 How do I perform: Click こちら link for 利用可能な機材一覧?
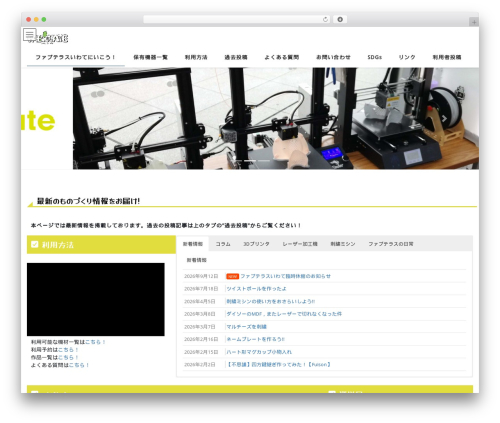click(x=95, y=342)
